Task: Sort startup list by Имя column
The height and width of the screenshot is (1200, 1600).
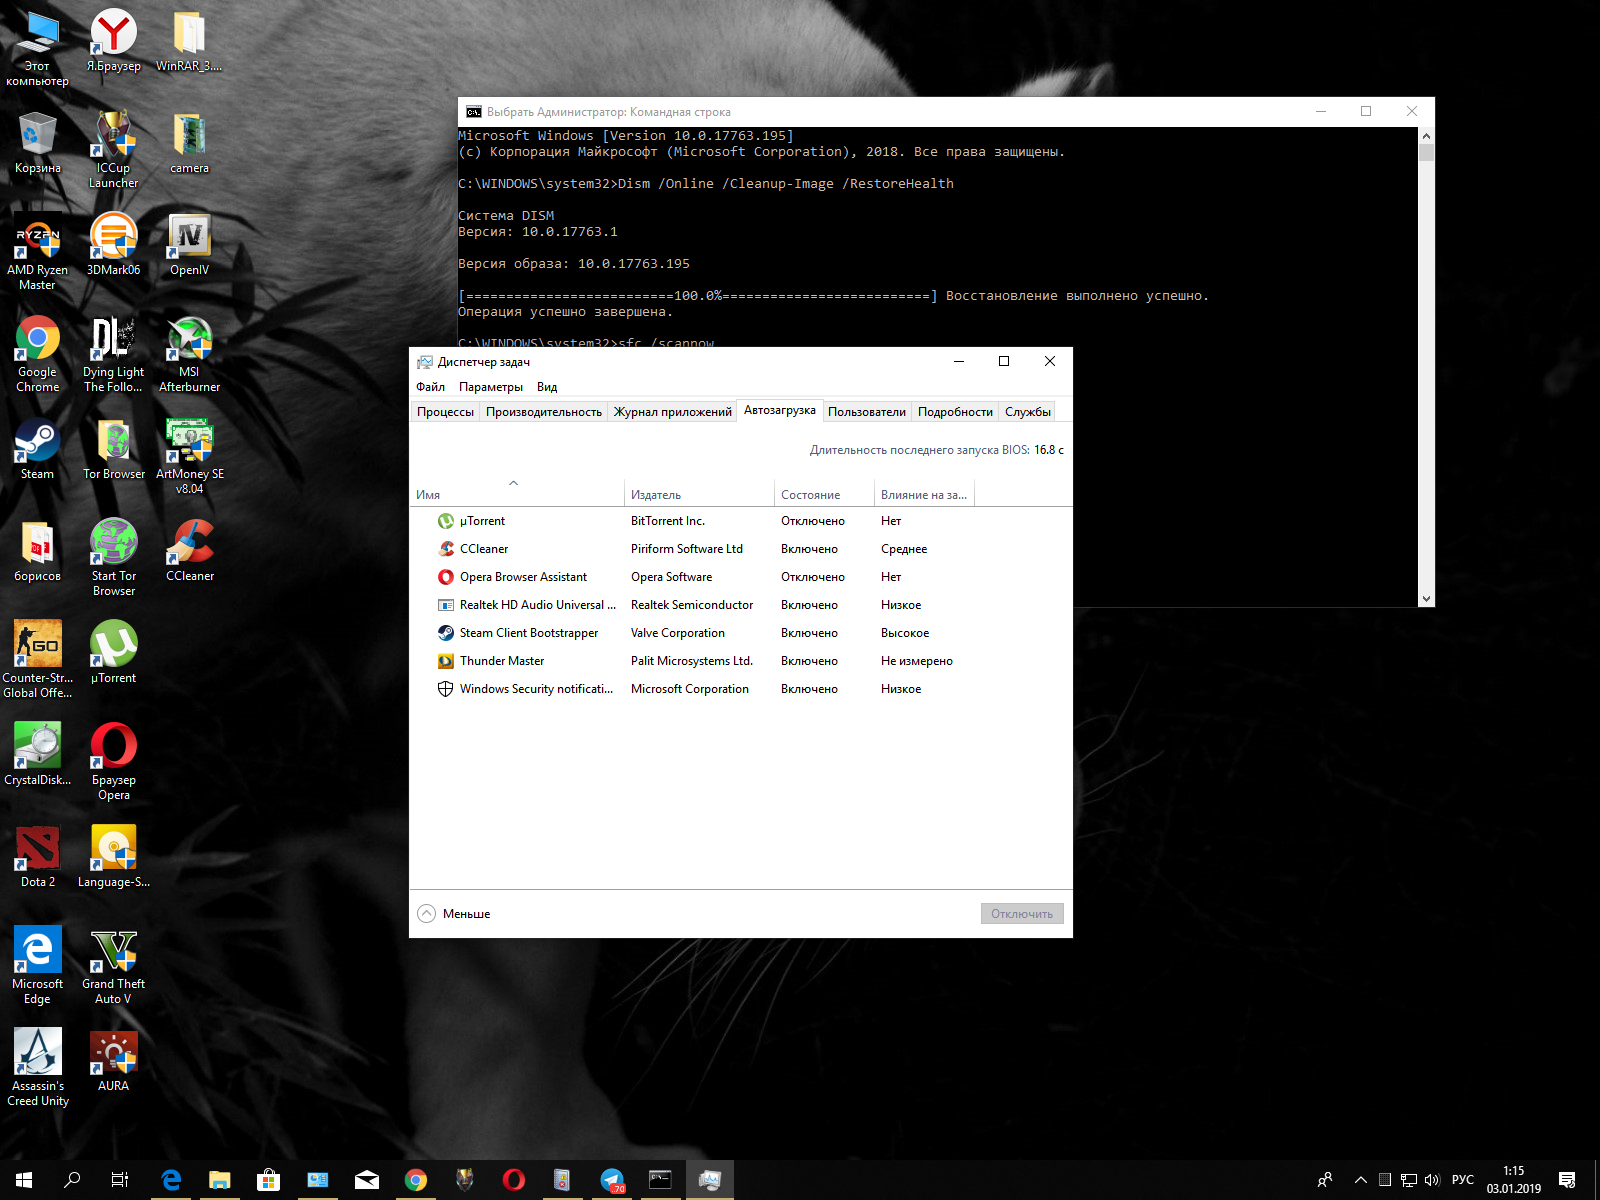Action: pos(516,494)
